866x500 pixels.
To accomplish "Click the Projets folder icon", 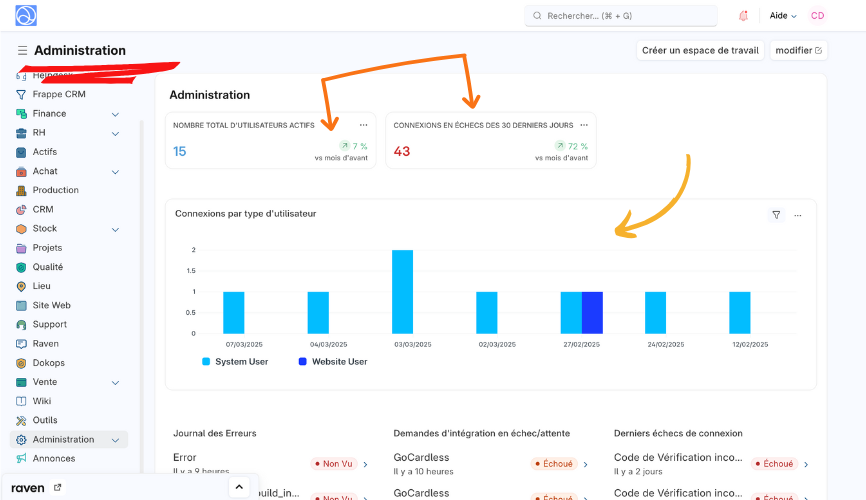I will (21, 248).
